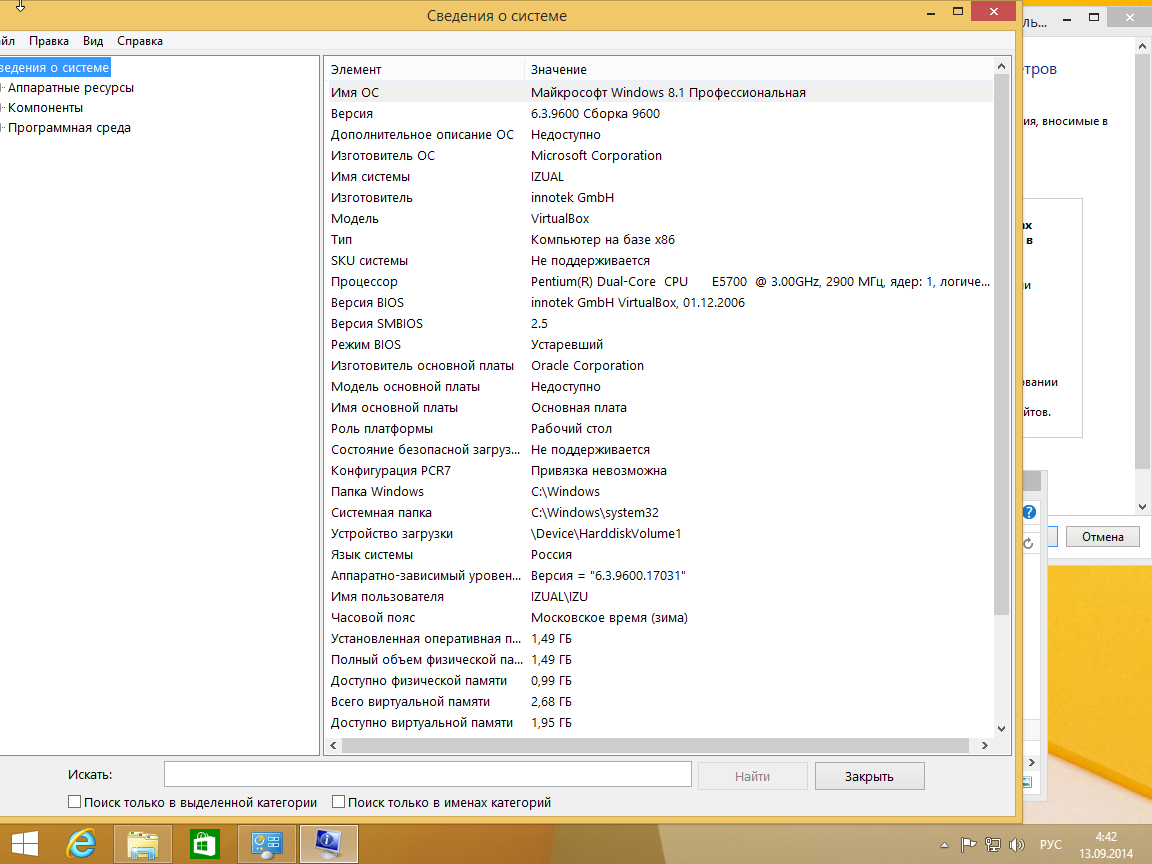Click horizontal scrollbar right arrow
Screen dimensions: 1152x864
(x=984, y=745)
